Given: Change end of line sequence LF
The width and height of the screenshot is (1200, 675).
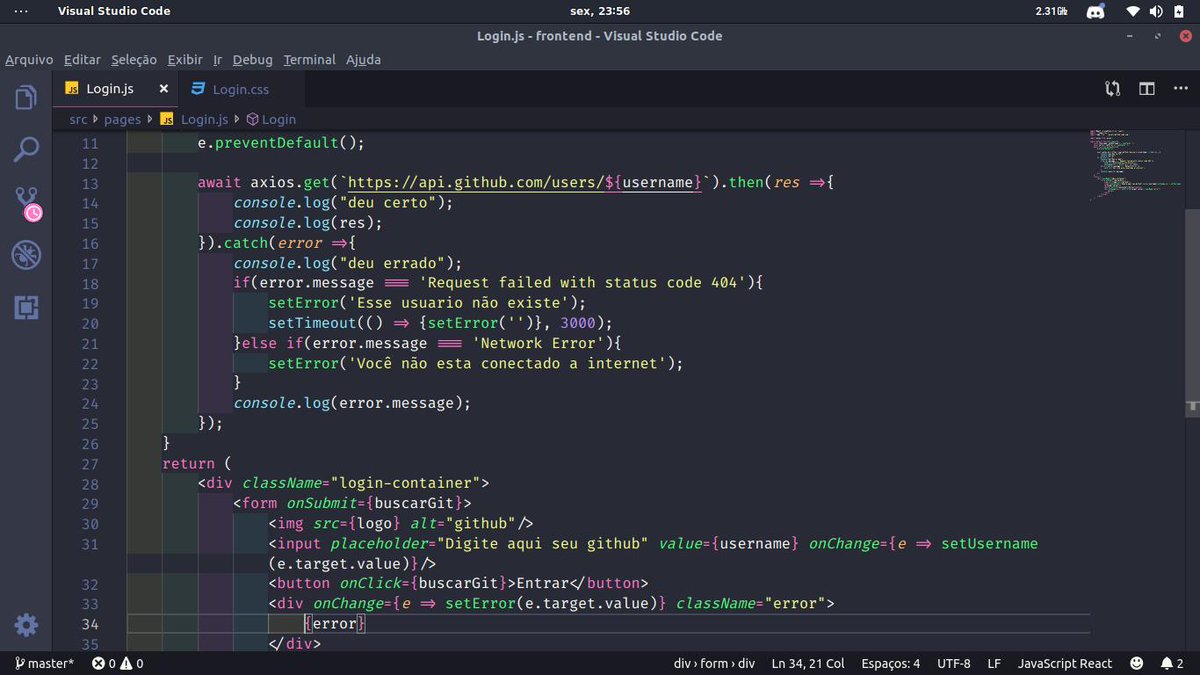Looking at the screenshot, I should [x=994, y=663].
